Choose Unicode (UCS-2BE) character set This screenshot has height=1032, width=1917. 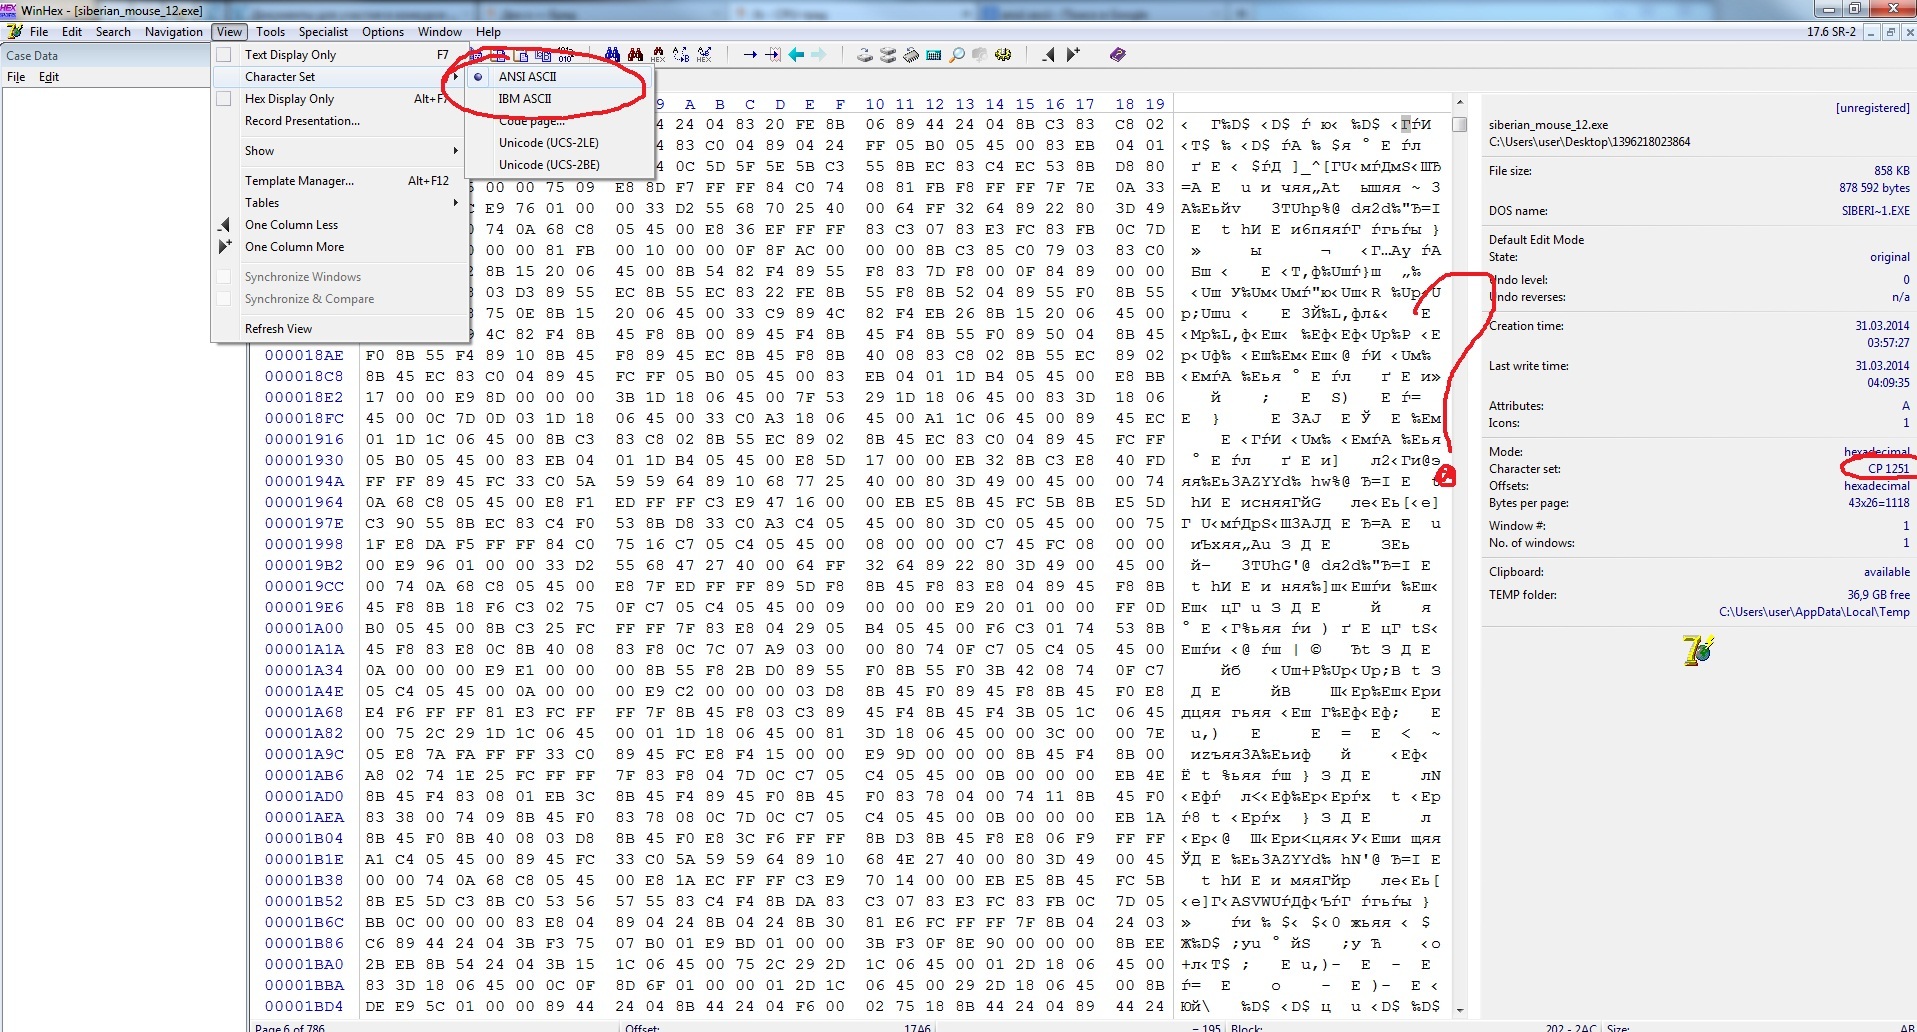[x=558, y=165]
